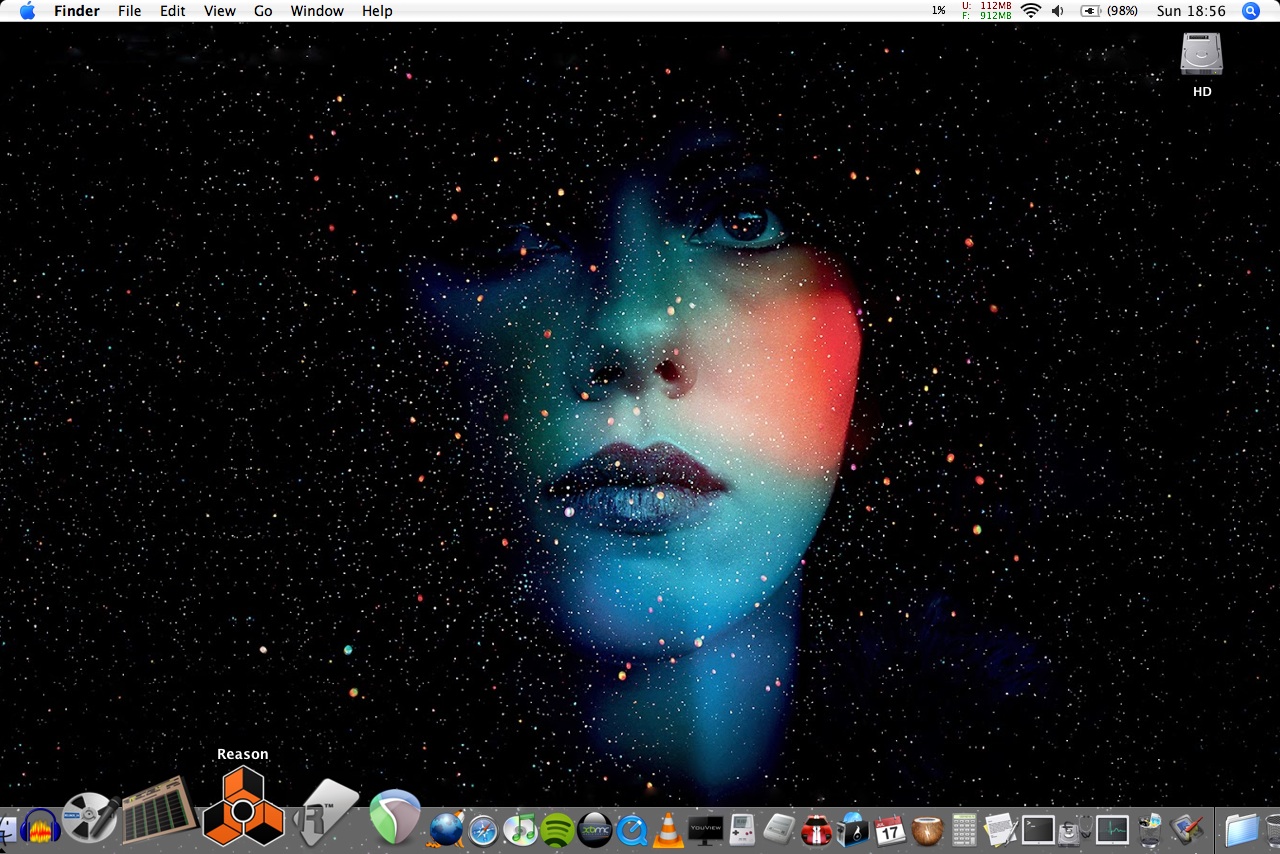The height and width of the screenshot is (854, 1280).
Task: Launch XBMC media center
Action: pos(594,830)
